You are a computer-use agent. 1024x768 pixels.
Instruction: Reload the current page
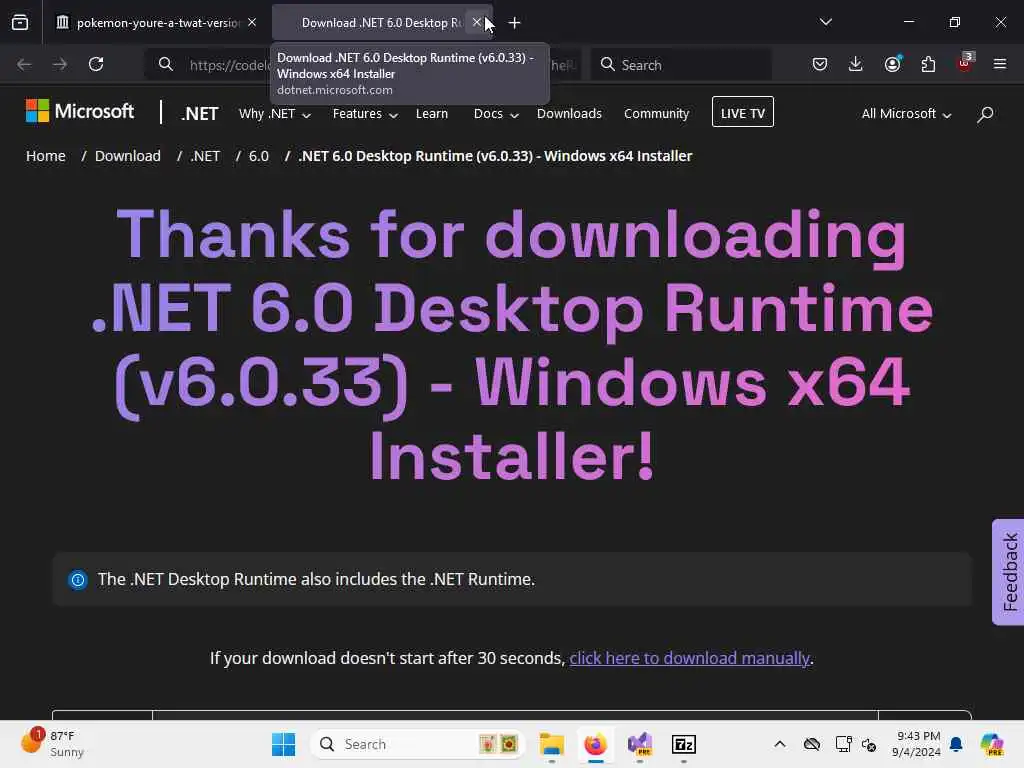coord(96,64)
